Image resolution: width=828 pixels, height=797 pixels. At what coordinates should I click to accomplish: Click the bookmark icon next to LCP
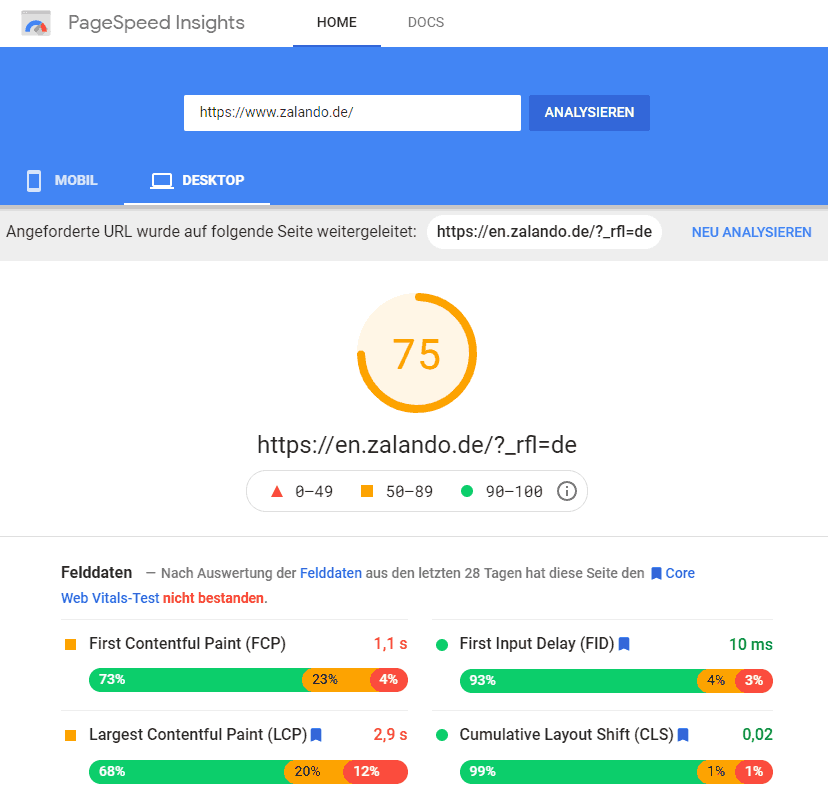[316, 735]
